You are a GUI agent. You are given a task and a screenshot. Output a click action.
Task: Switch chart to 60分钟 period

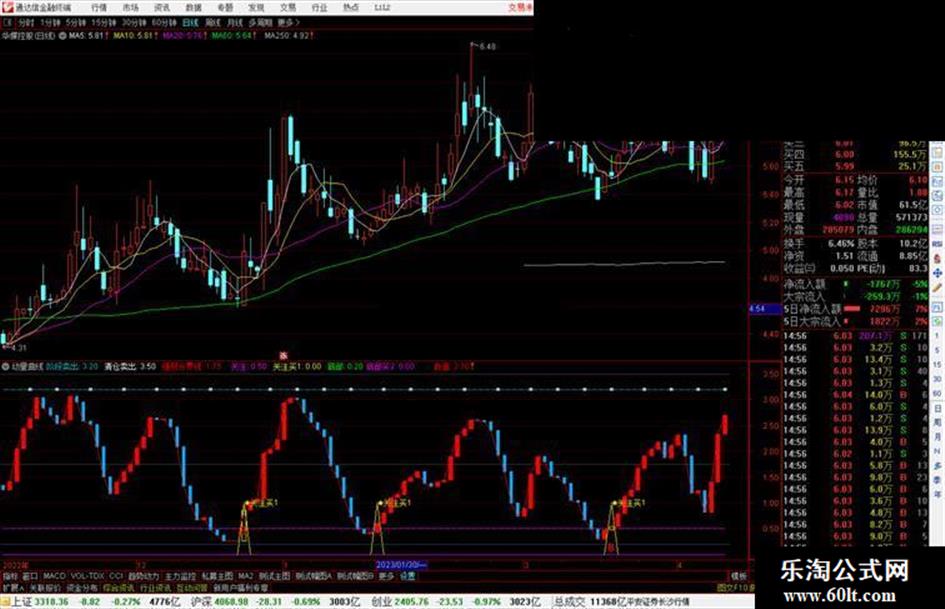click(x=164, y=22)
